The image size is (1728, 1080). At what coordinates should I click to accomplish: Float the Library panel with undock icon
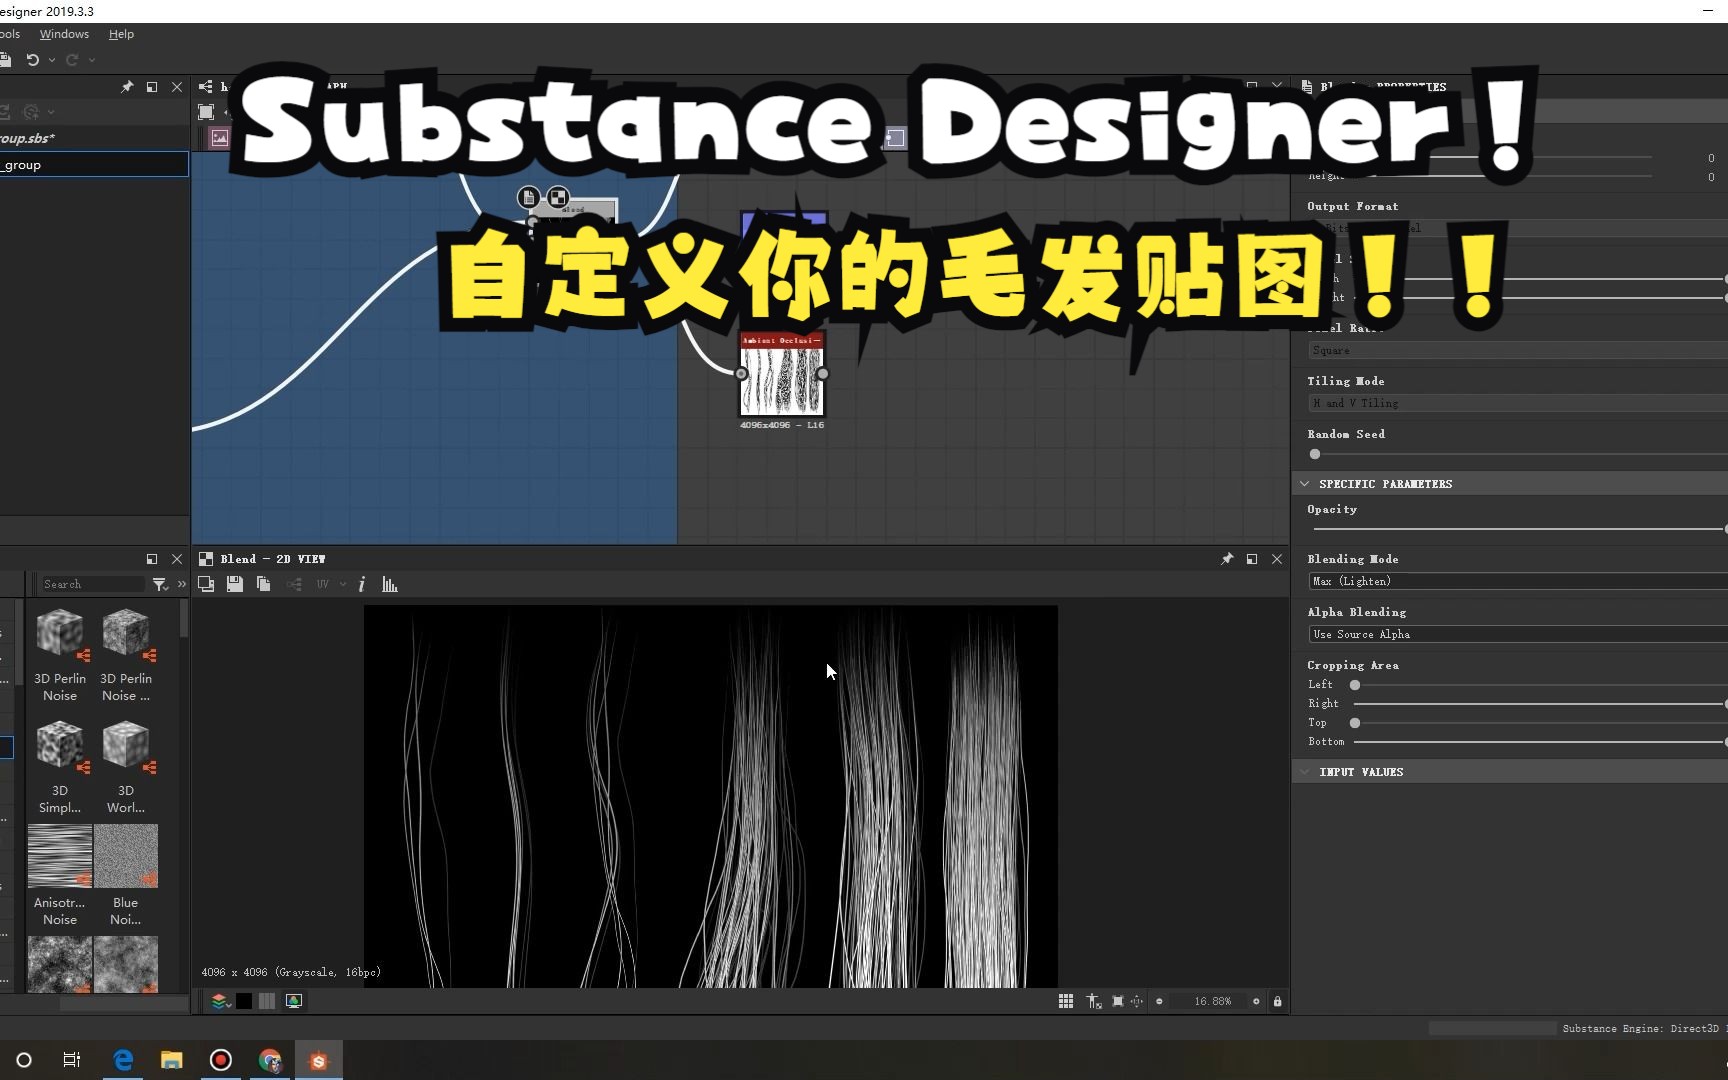[152, 559]
